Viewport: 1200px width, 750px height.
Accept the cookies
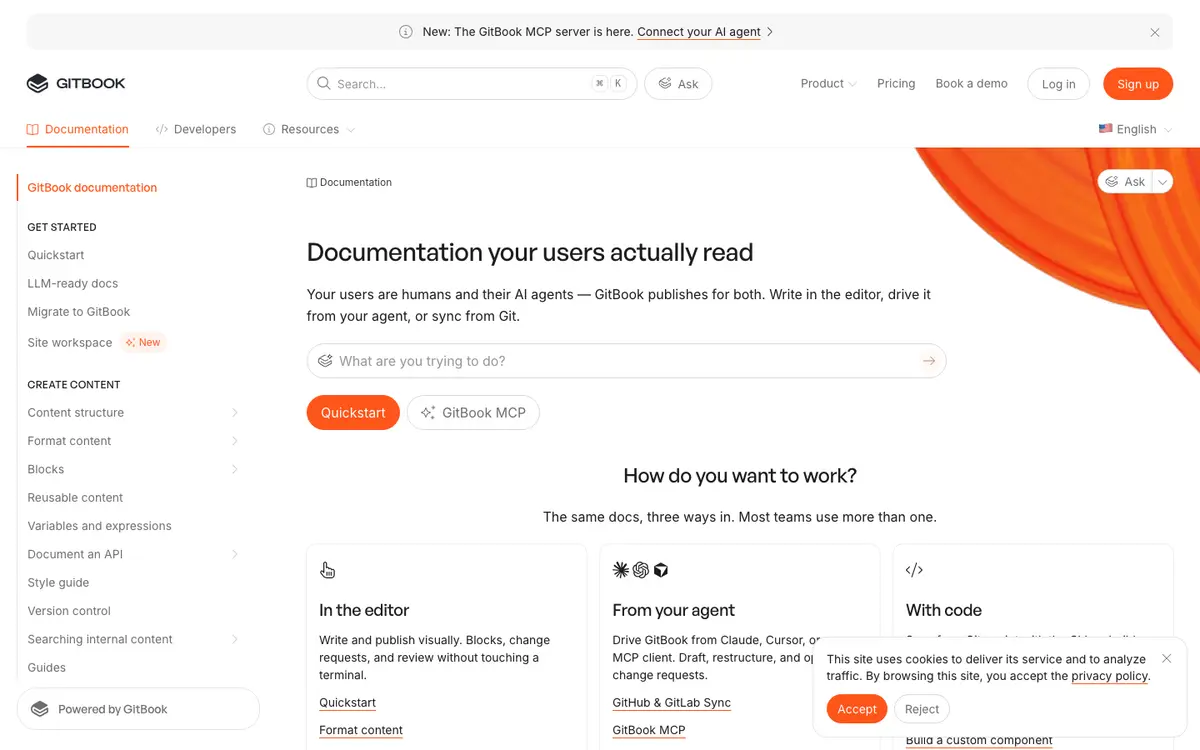857,709
